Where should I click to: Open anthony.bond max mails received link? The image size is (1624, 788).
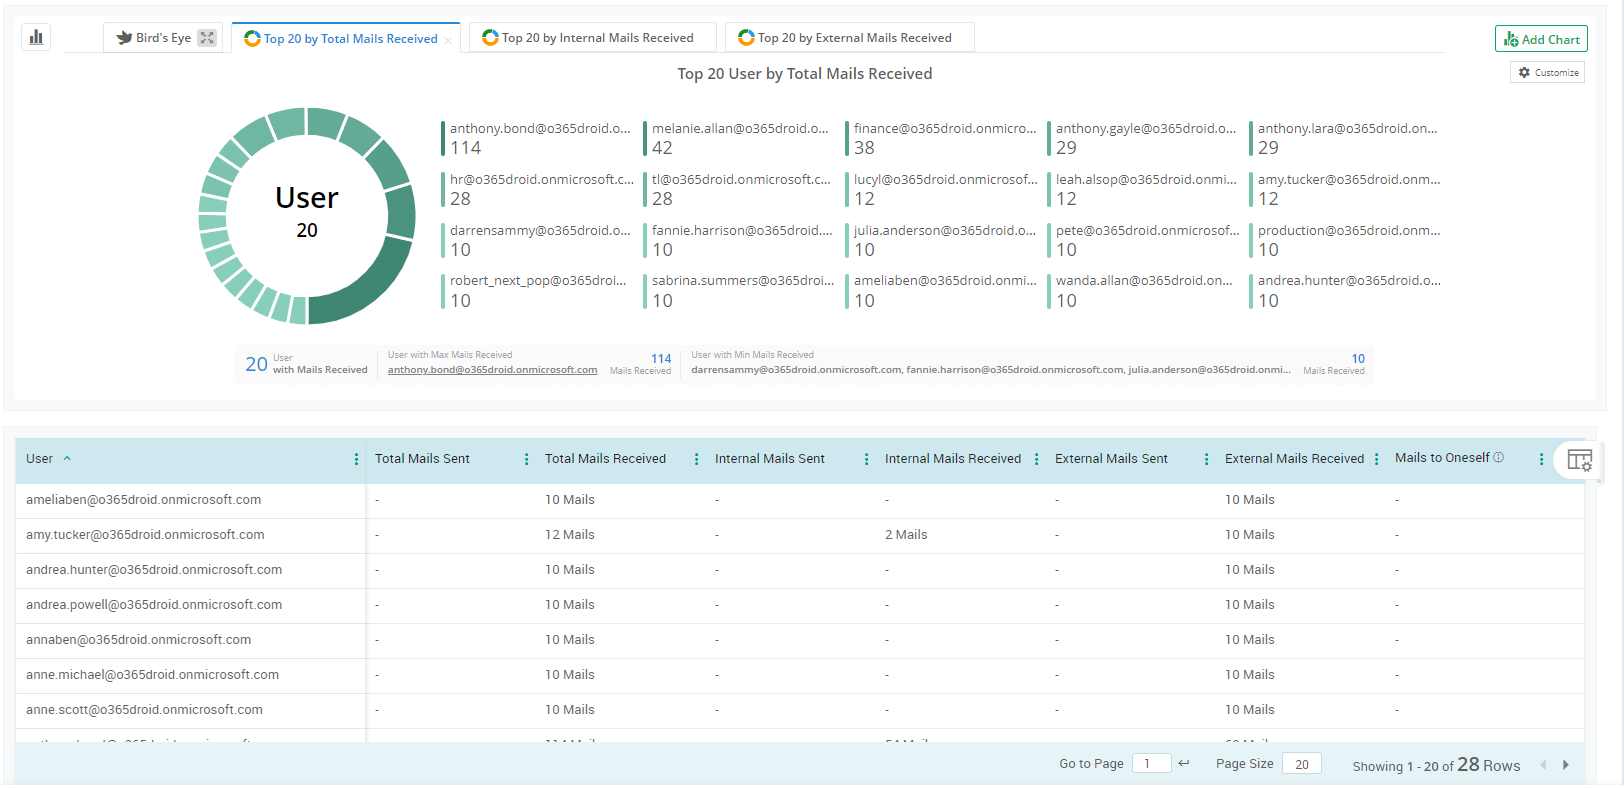point(492,370)
